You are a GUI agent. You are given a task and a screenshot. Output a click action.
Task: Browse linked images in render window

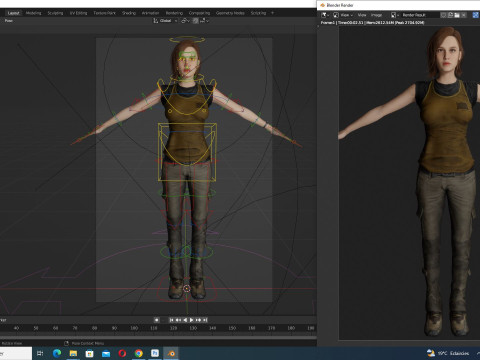[395, 15]
